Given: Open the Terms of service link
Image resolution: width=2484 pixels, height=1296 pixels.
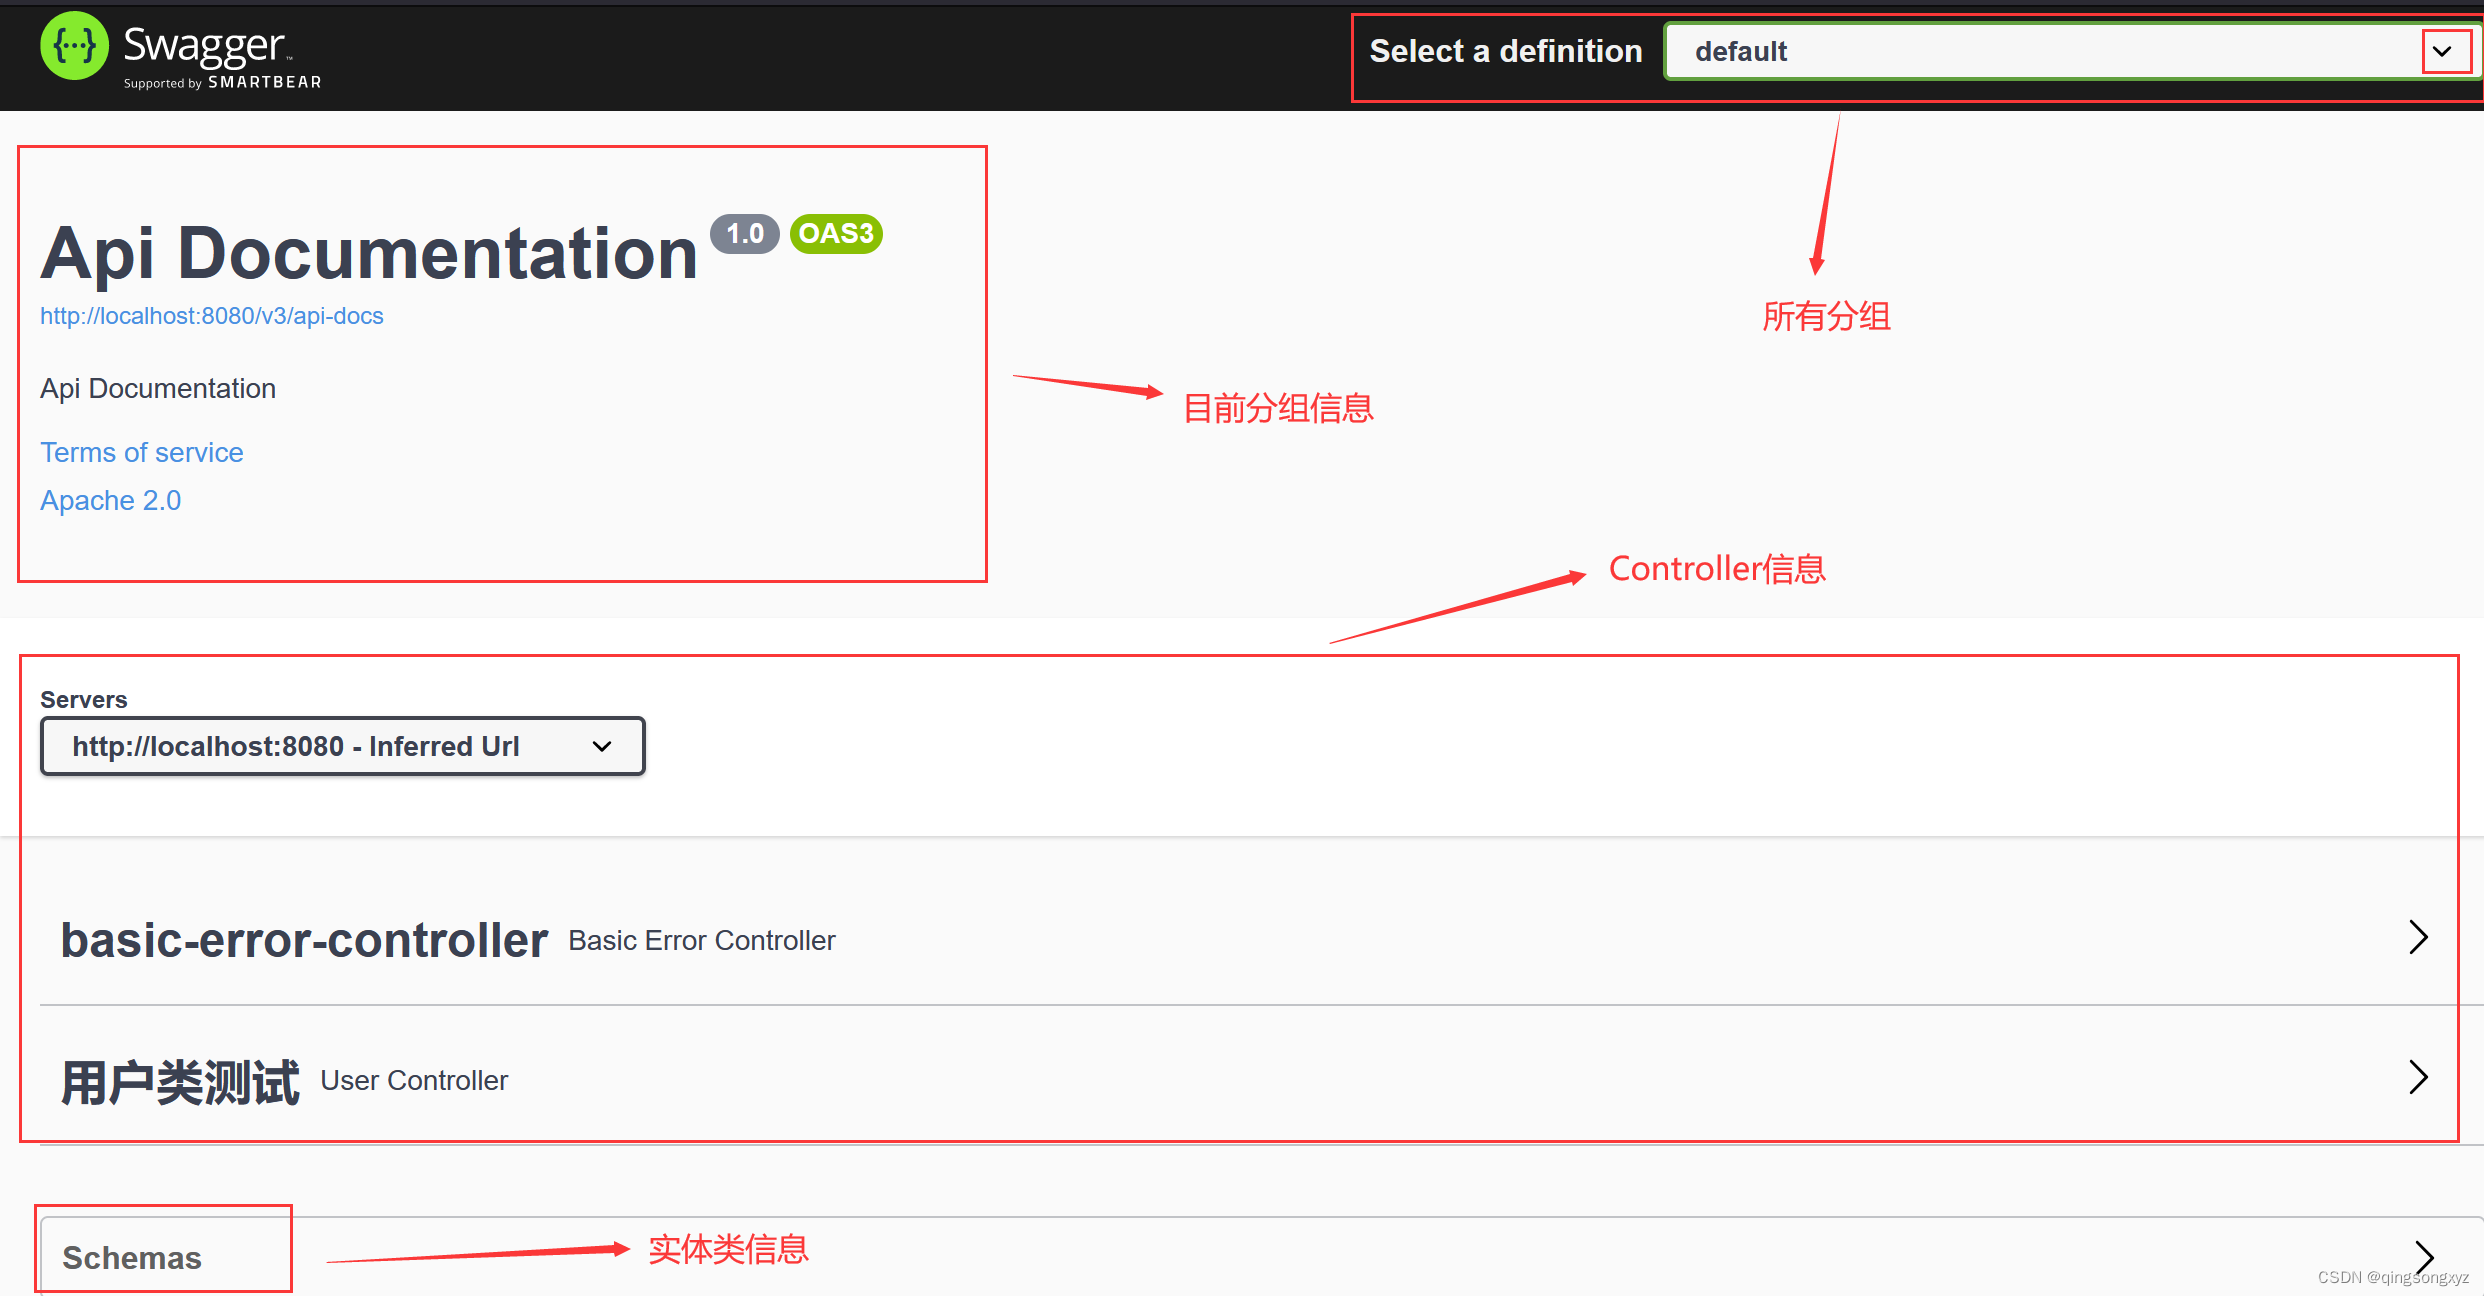Looking at the screenshot, I should (142, 452).
